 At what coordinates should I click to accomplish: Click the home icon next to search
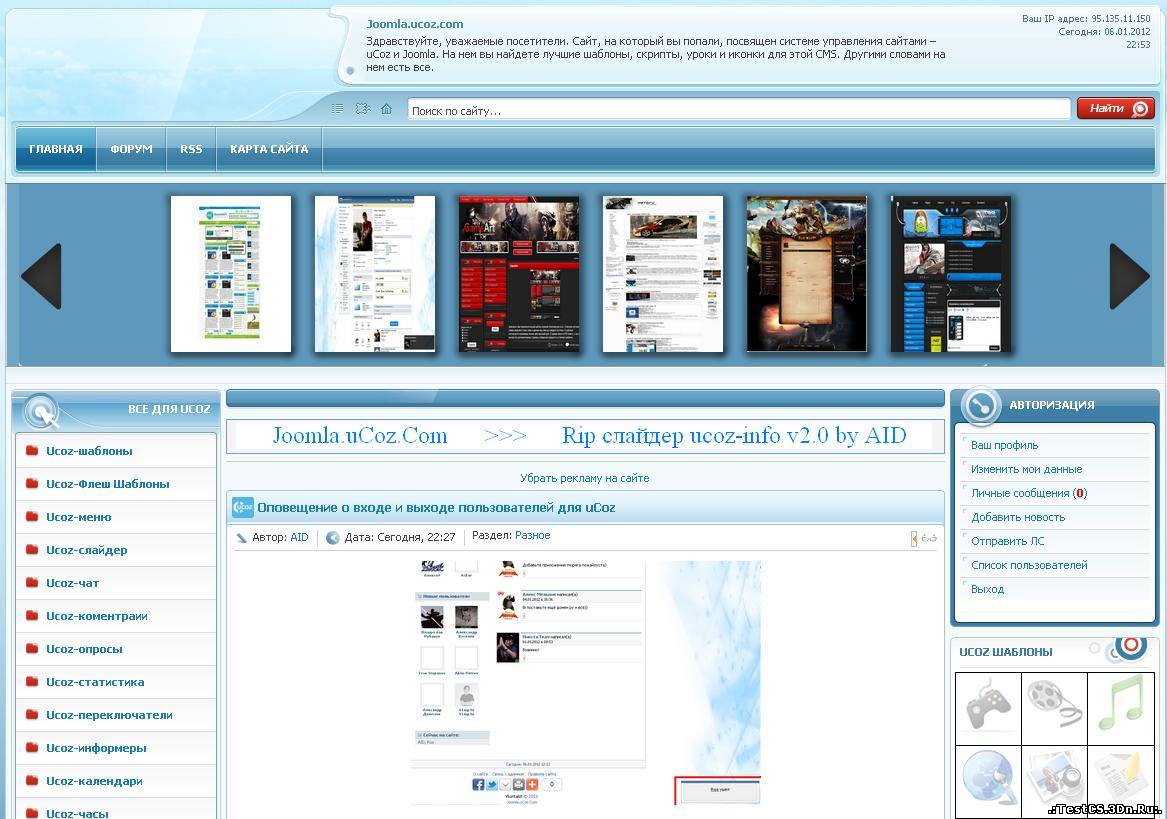click(x=386, y=109)
